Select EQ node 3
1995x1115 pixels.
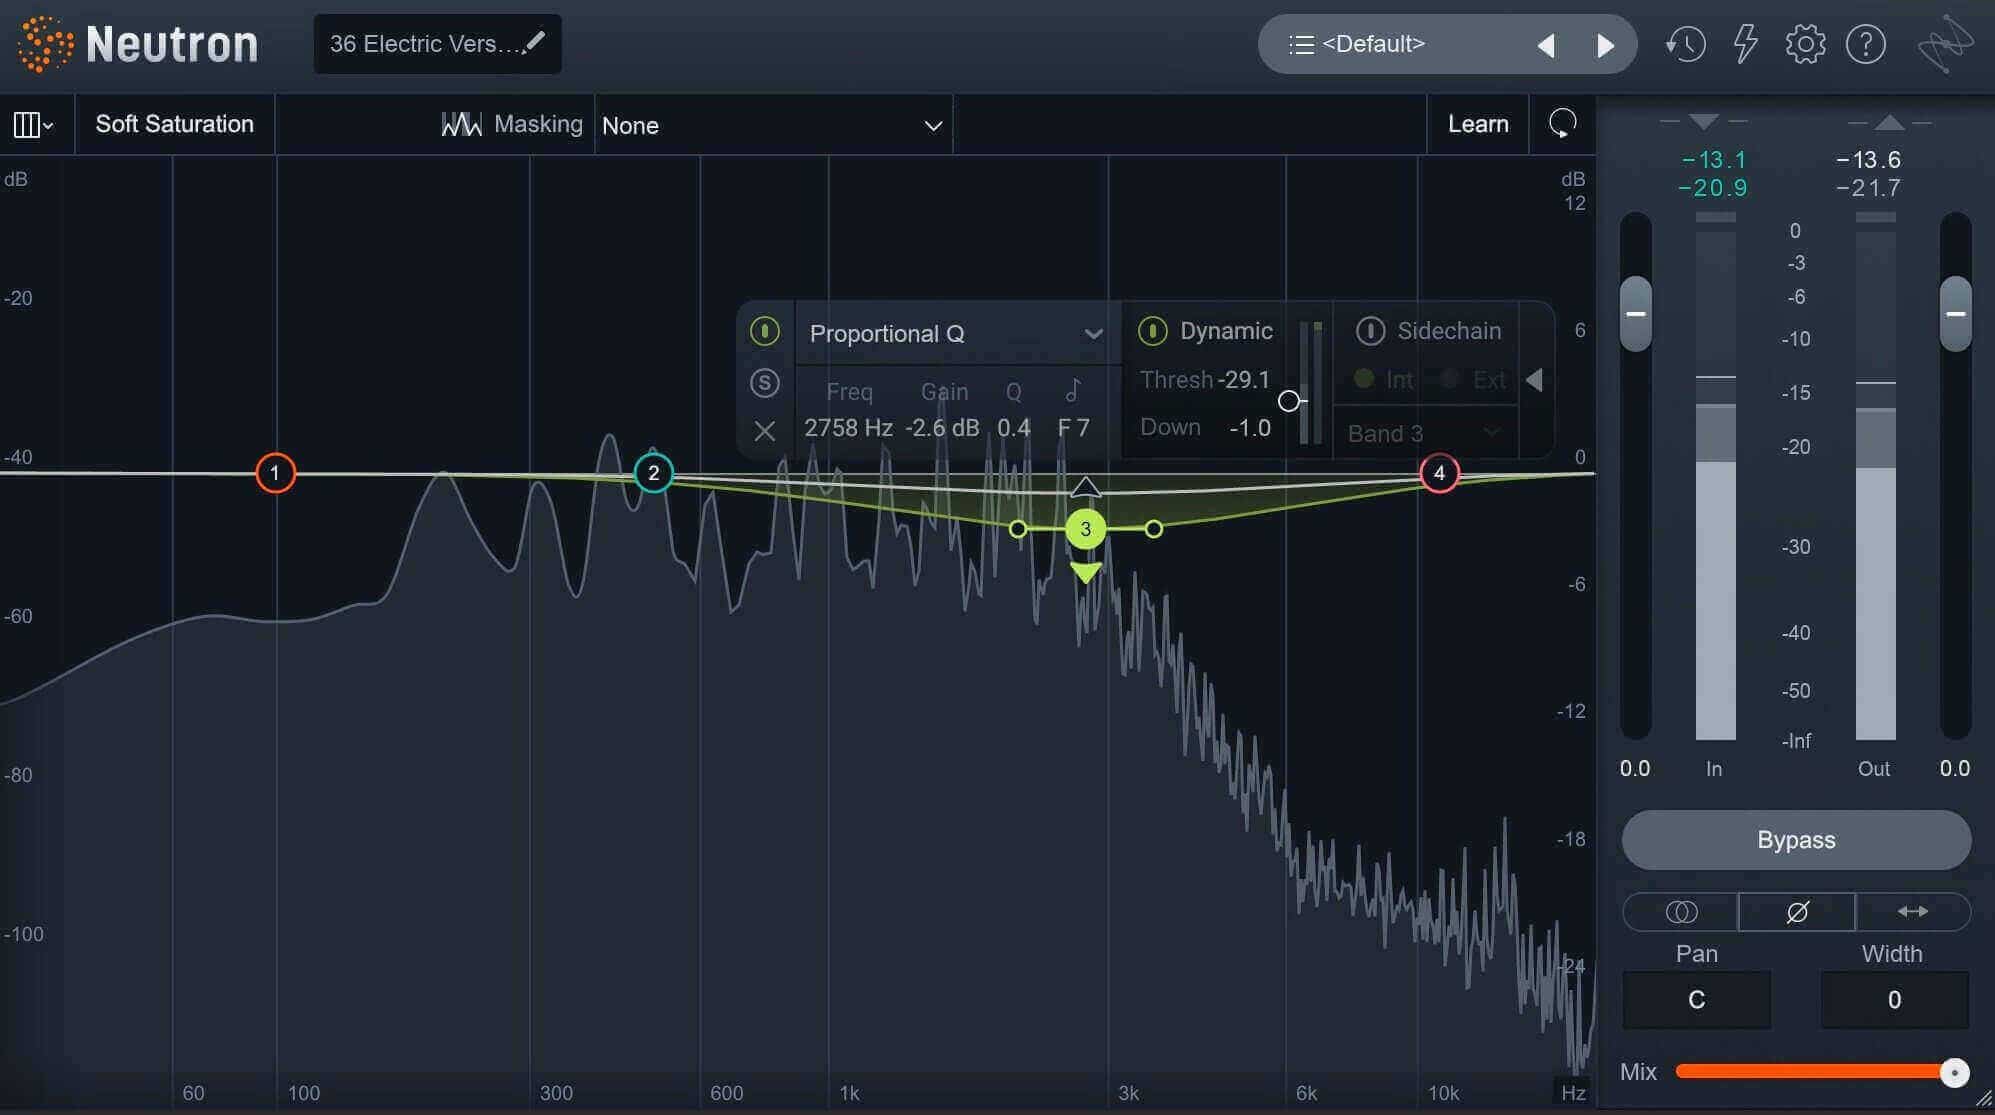[1085, 529]
